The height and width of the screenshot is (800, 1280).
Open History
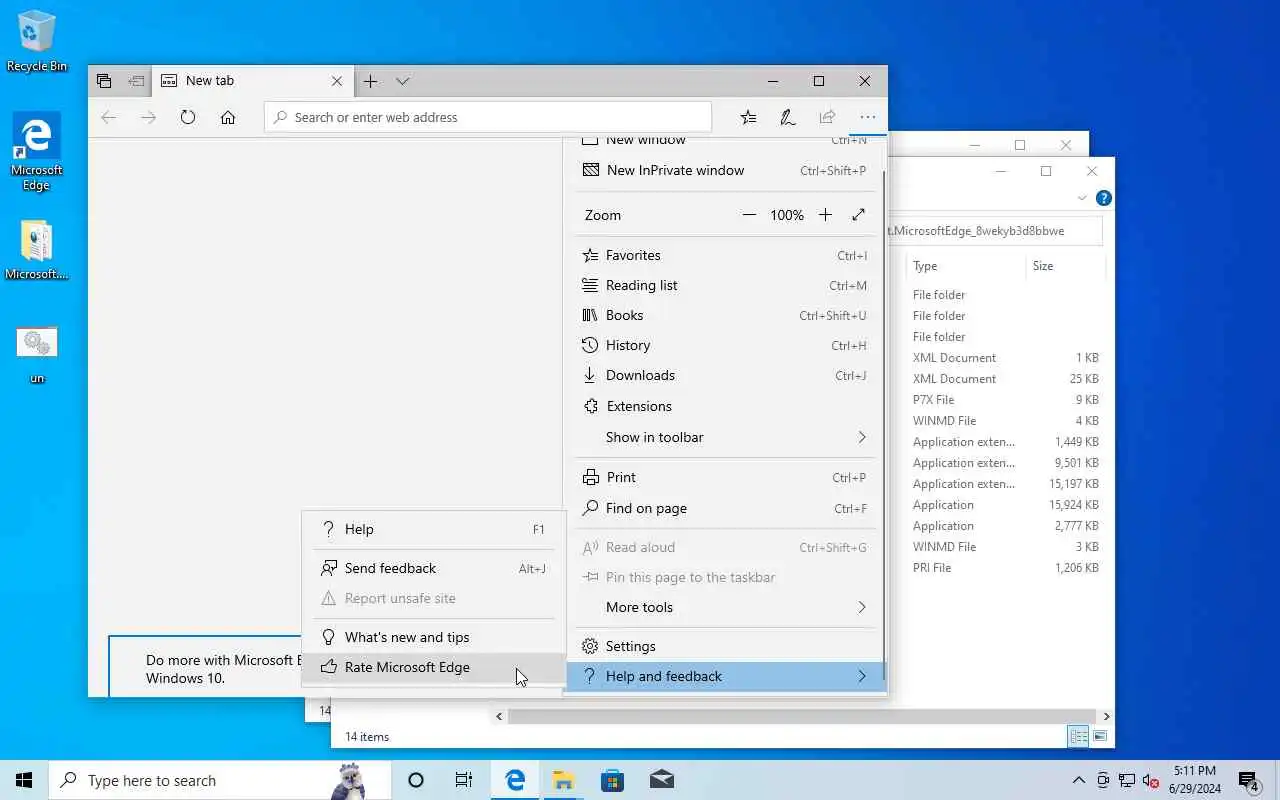point(725,345)
